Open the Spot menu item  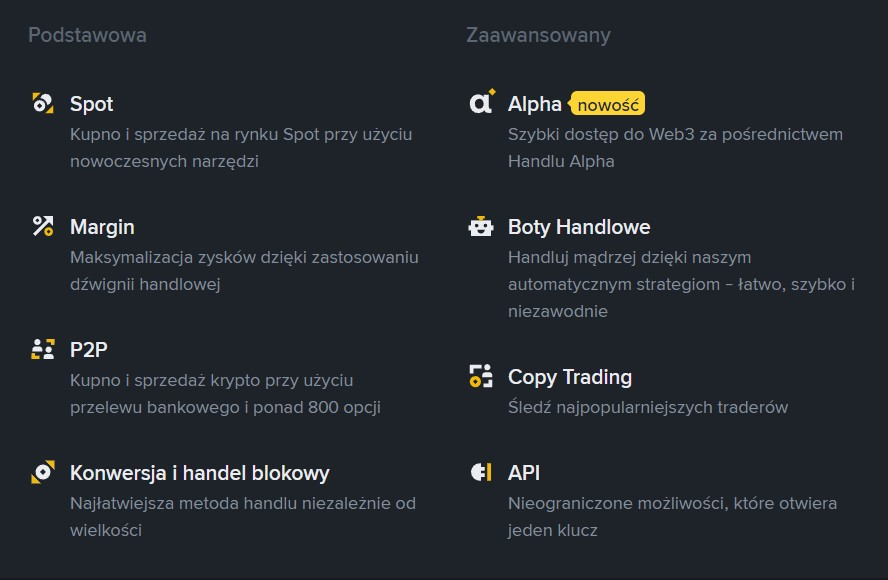[92, 104]
